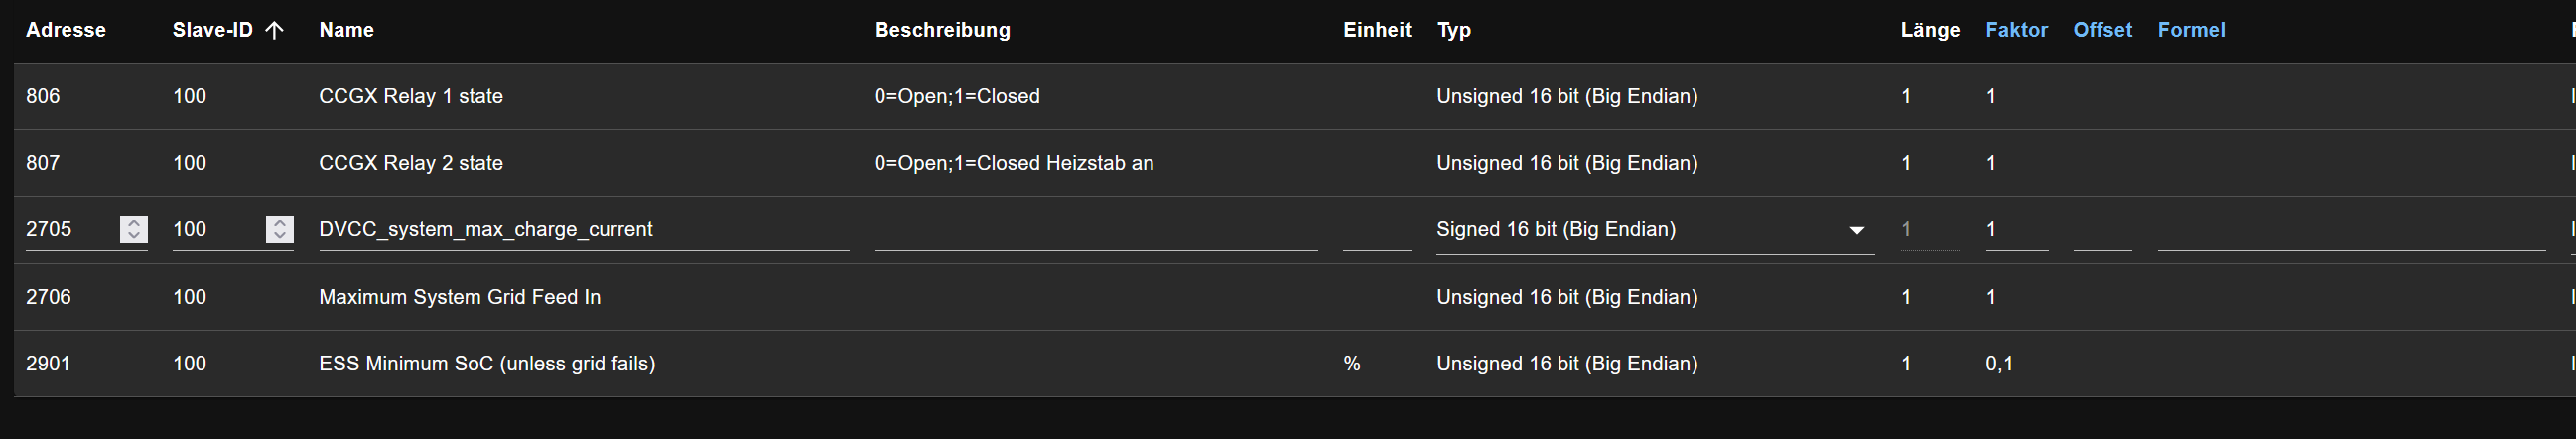
Task: Select the CCGX Relay 1 state row
Action: [x=411, y=97]
